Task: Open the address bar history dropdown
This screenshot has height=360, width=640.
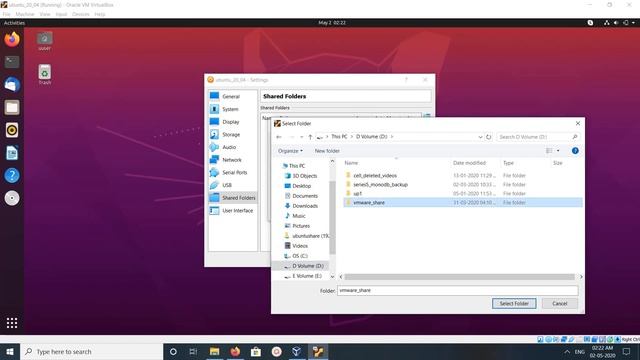Action: (x=480, y=137)
